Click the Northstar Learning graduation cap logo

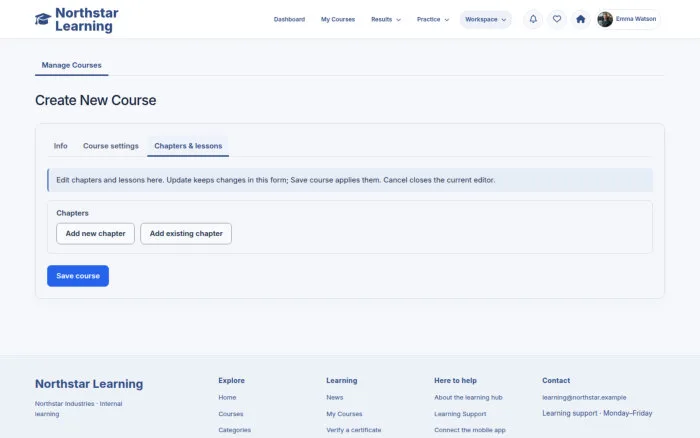pyautogui.click(x=43, y=19)
